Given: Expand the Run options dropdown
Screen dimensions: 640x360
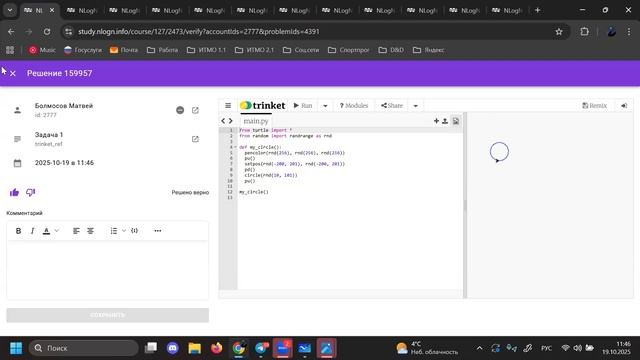Looking at the screenshot, I should 325,106.
